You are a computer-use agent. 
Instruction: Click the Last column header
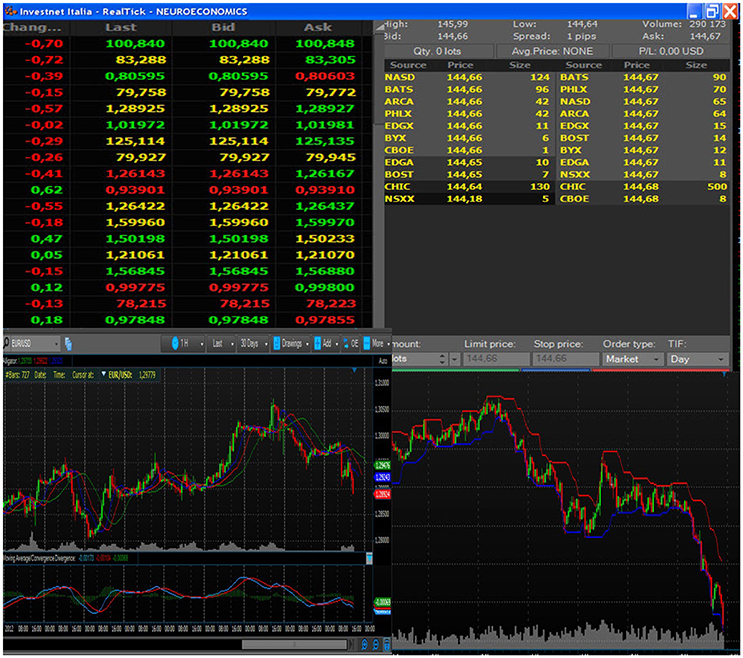coord(121,27)
